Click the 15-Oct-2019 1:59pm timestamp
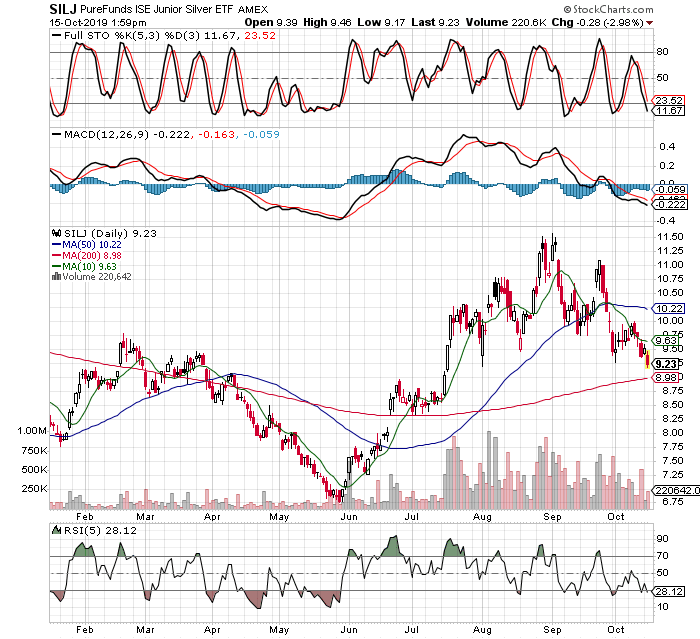 98,23
